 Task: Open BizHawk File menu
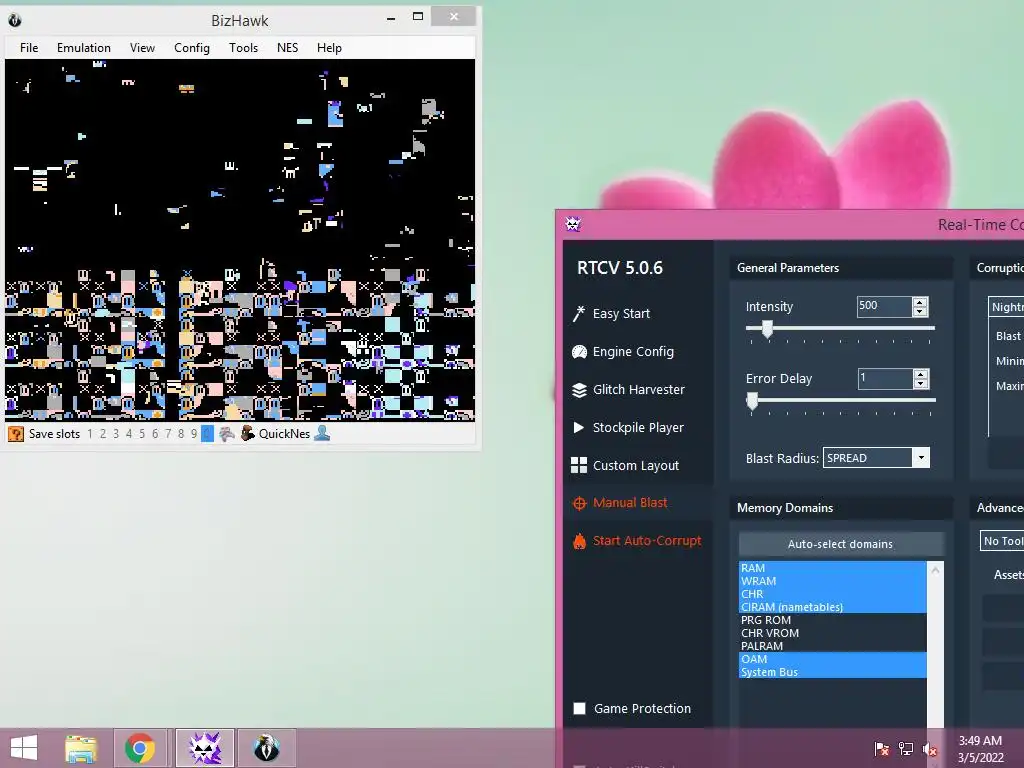tap(29, 48)
